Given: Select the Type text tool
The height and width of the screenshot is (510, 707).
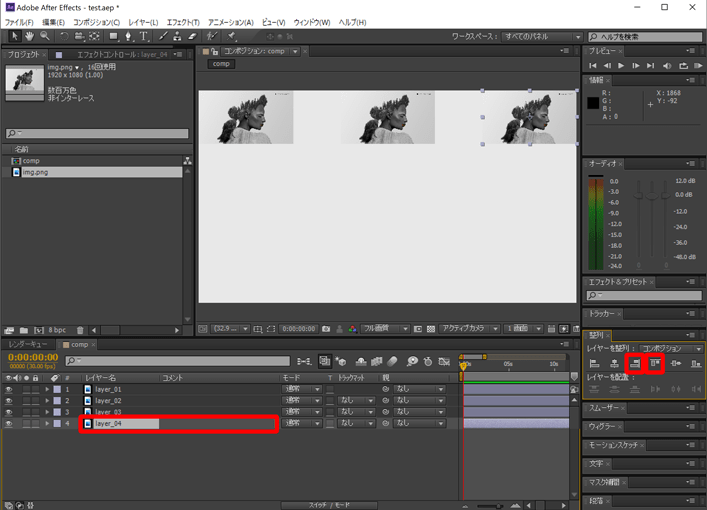Looking at the screenshot, I should coord(143,36).
